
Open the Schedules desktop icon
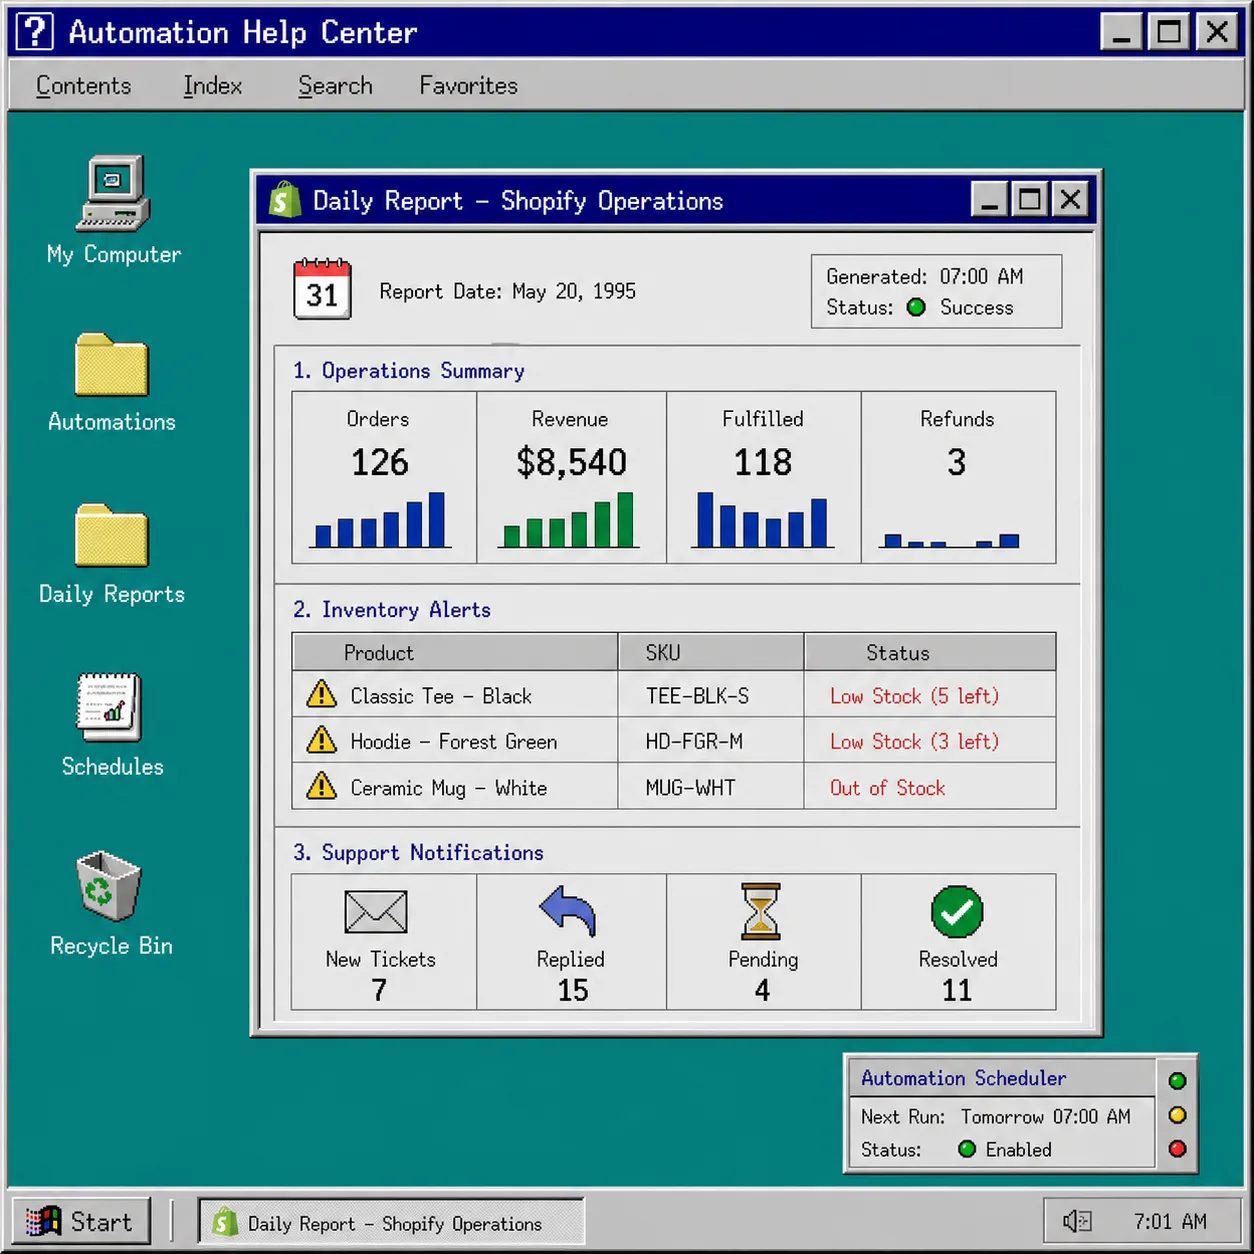point(110,707)
